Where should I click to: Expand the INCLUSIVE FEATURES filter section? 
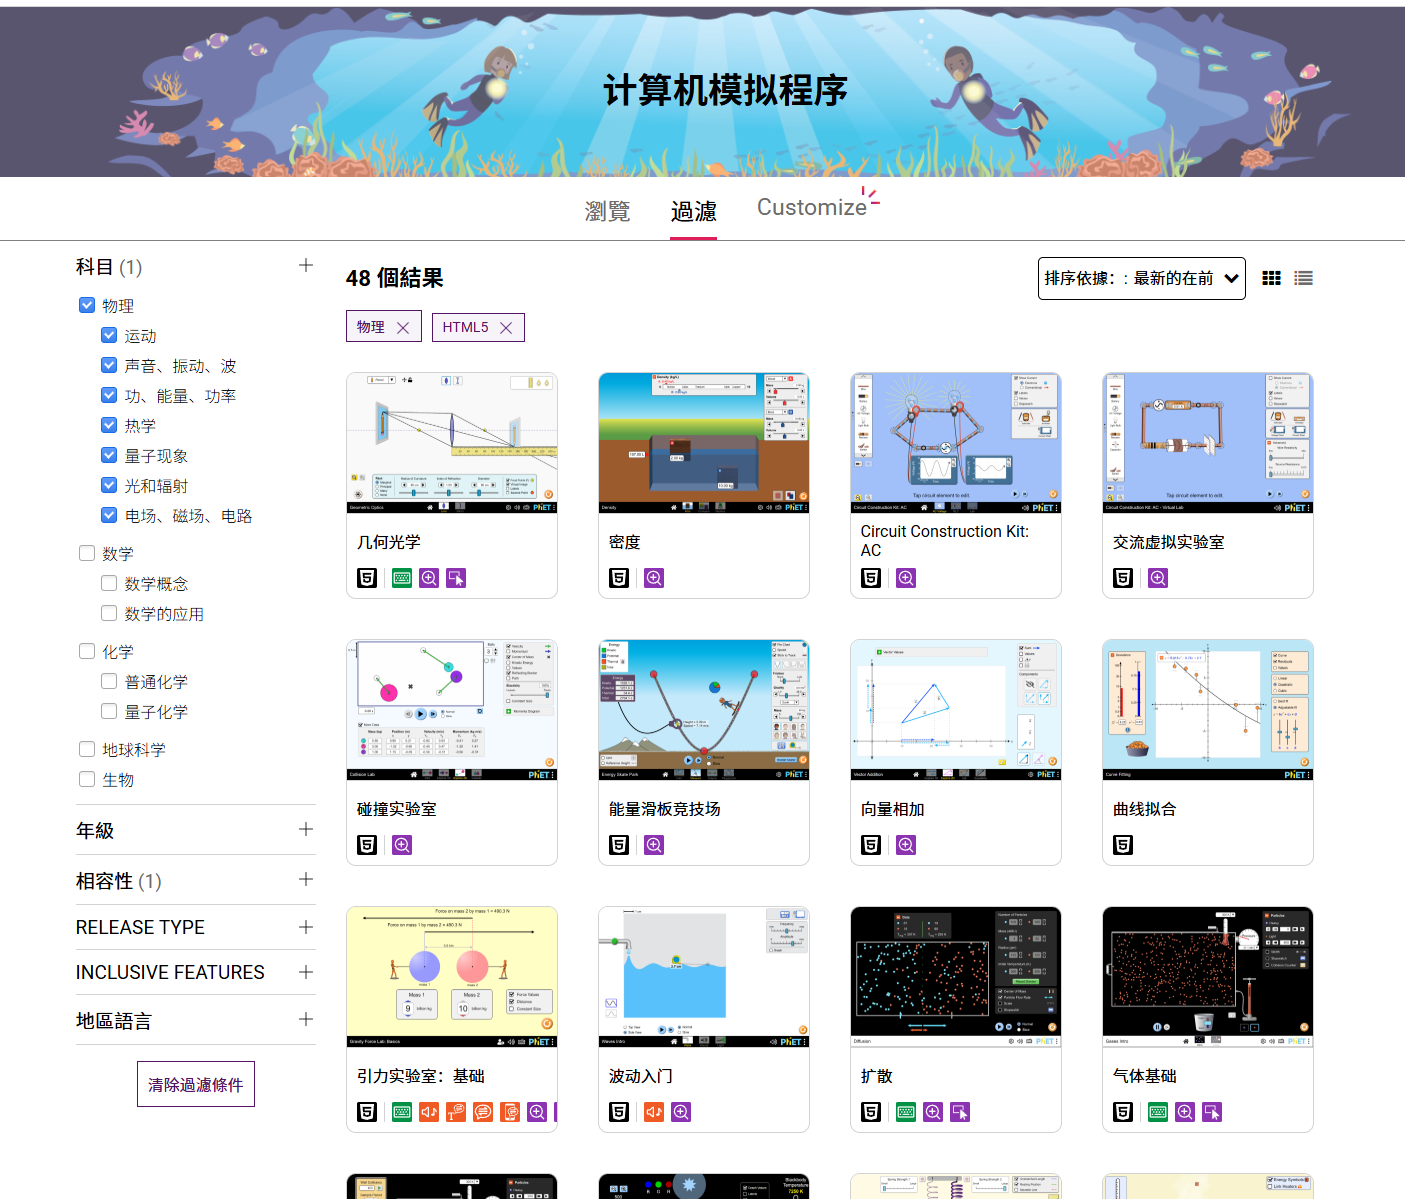point(306,972)
